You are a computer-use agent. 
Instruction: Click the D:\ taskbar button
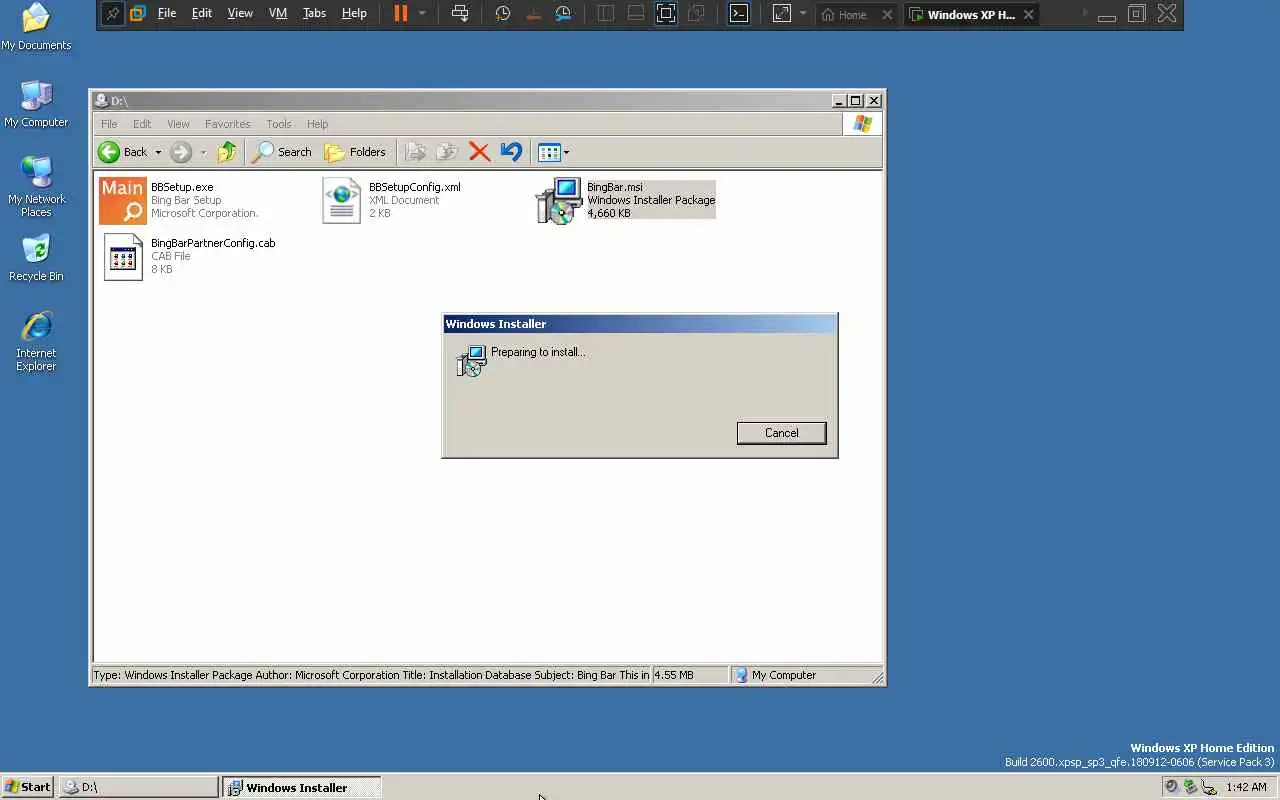[138, 787]
